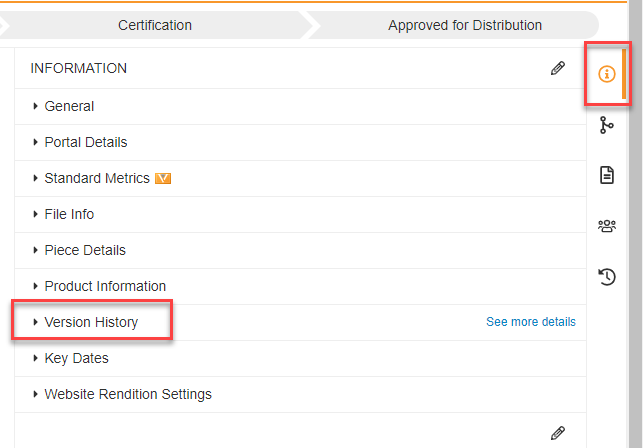Viewport: 643px width, 448px height.
Task: Open the relationships branch icon in sidebar
Action: pyautogui.click(x=606, y=125)
